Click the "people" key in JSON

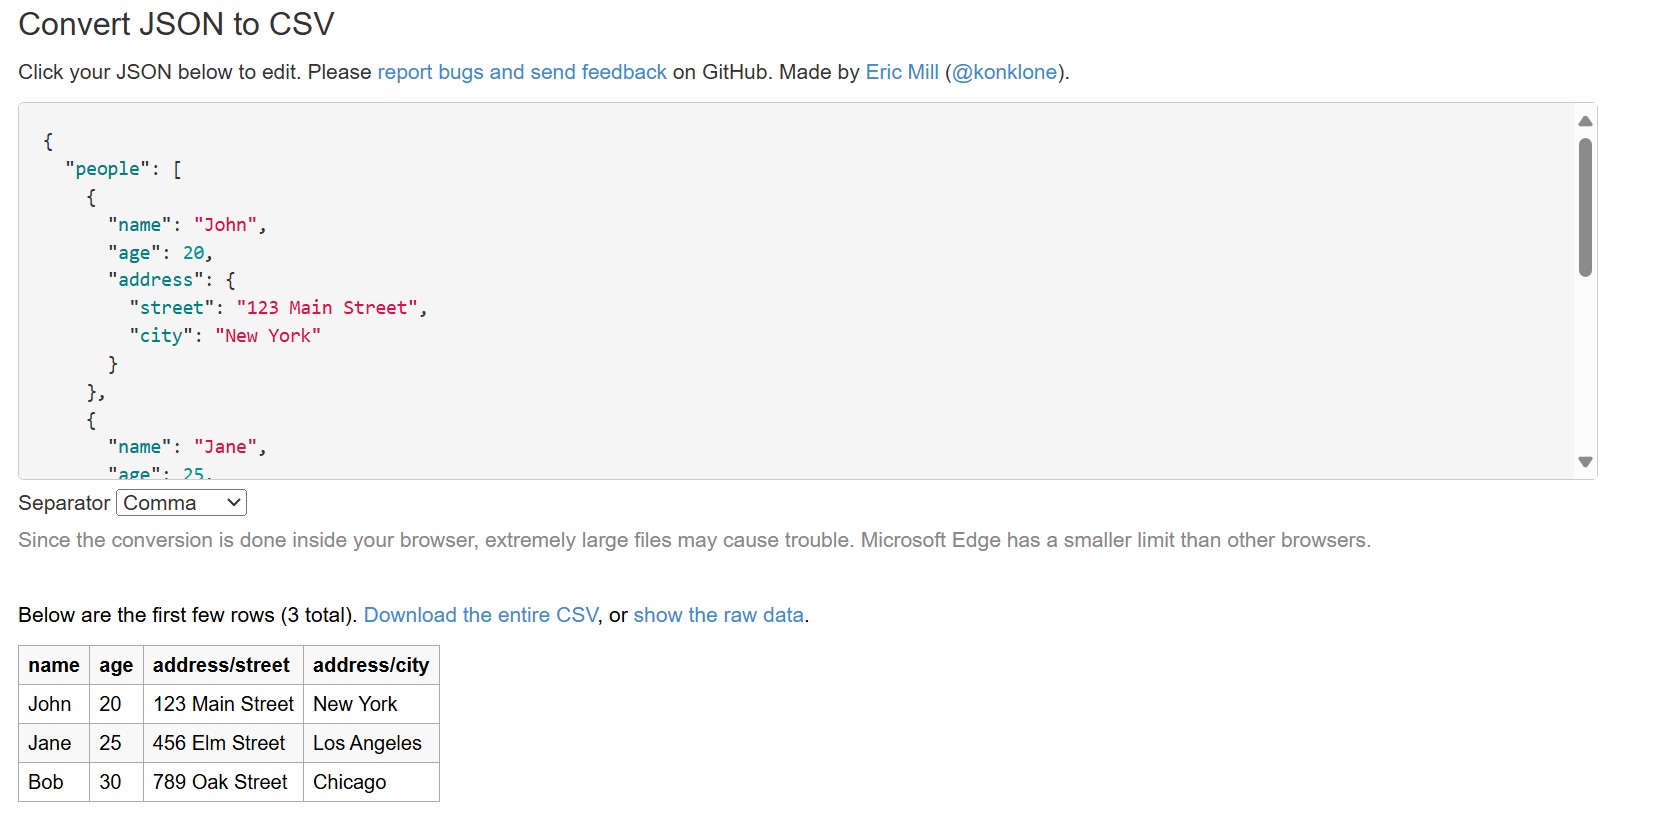[x=107, y=169]
